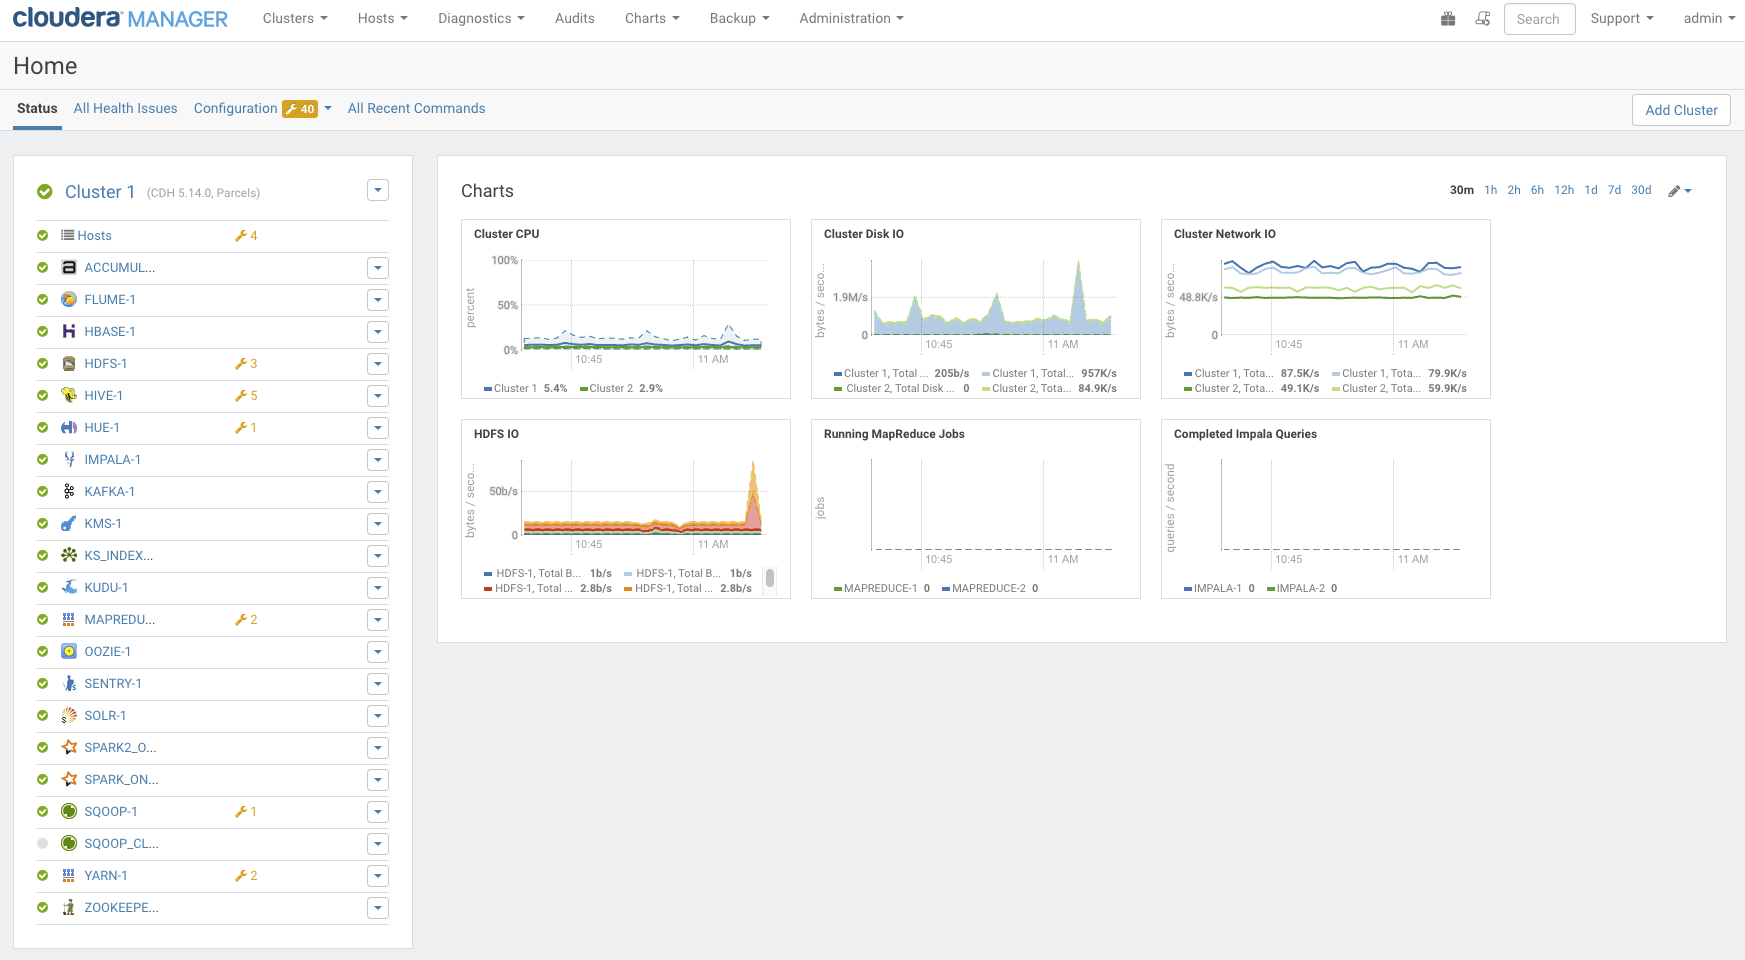Image resolution: width=1745 pixels, height=960 pixels.
Task: Open the YARN-1 actions dropdown arrow
Action: 377,876
